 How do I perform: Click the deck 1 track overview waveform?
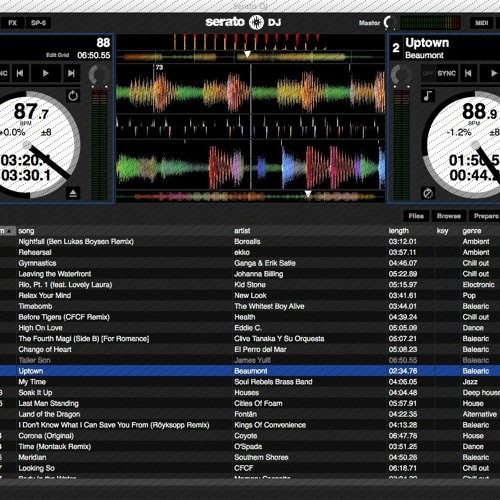(x=250, y=57)
